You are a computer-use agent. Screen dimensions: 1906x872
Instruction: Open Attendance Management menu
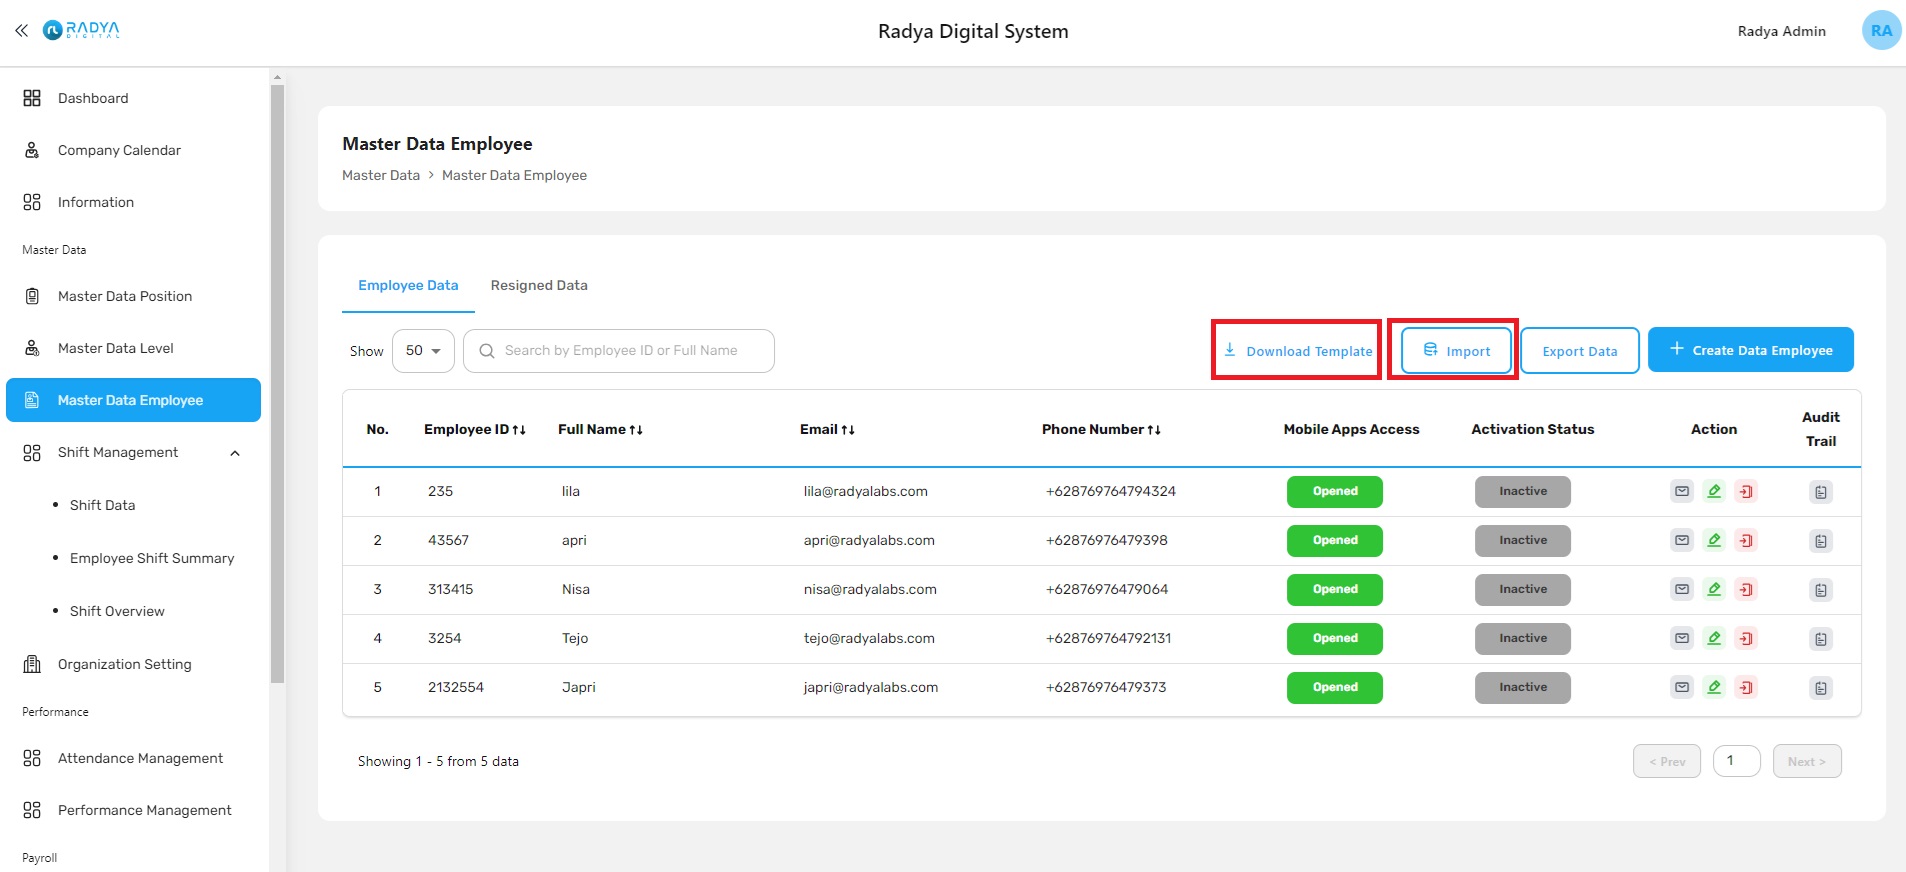click(x=133, y=758)
